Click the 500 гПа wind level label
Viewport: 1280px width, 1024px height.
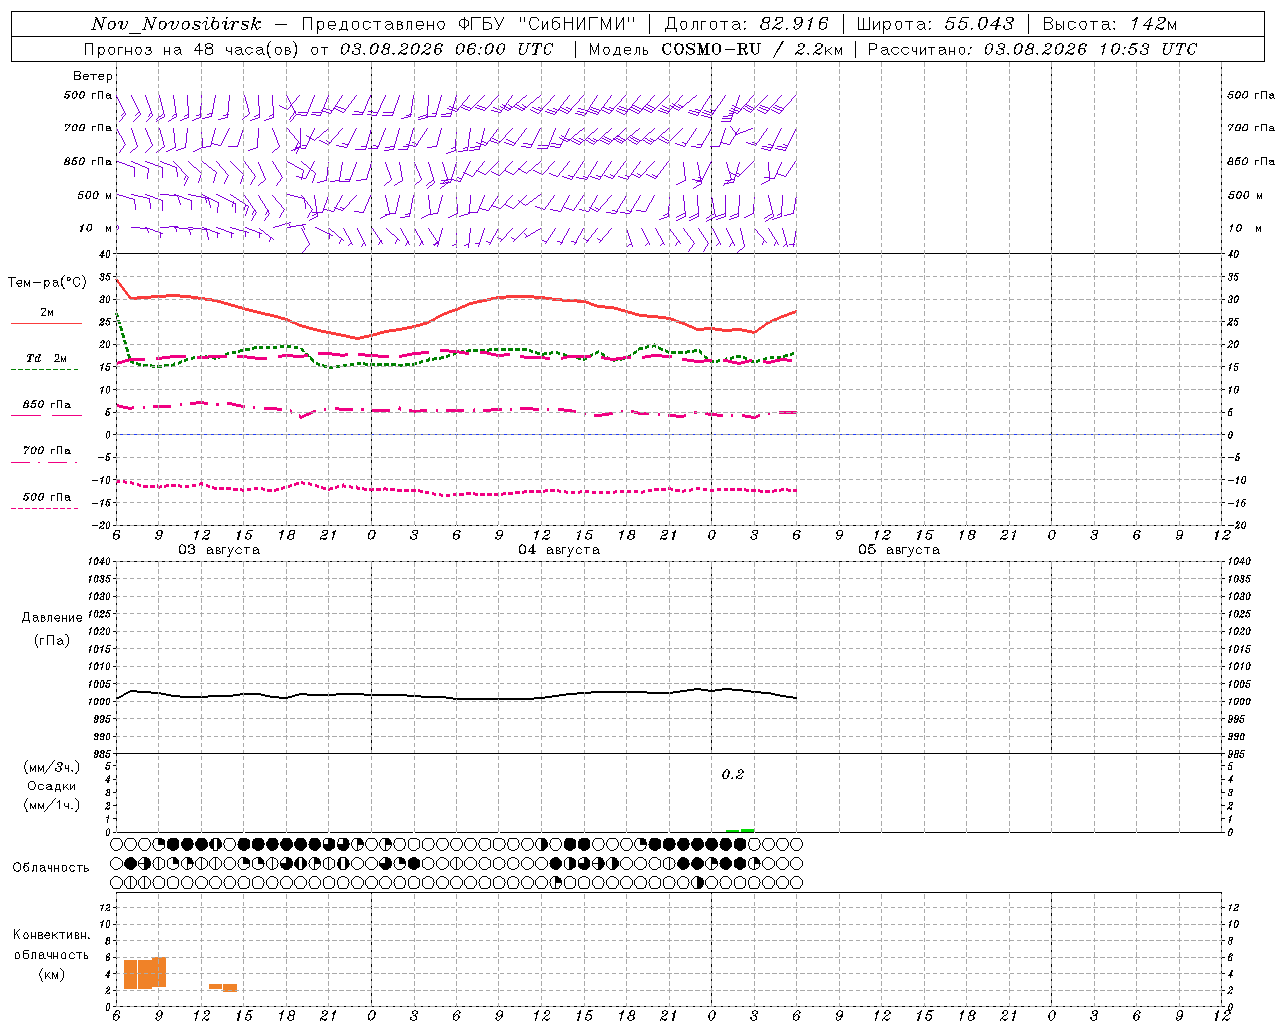point(88,95)
